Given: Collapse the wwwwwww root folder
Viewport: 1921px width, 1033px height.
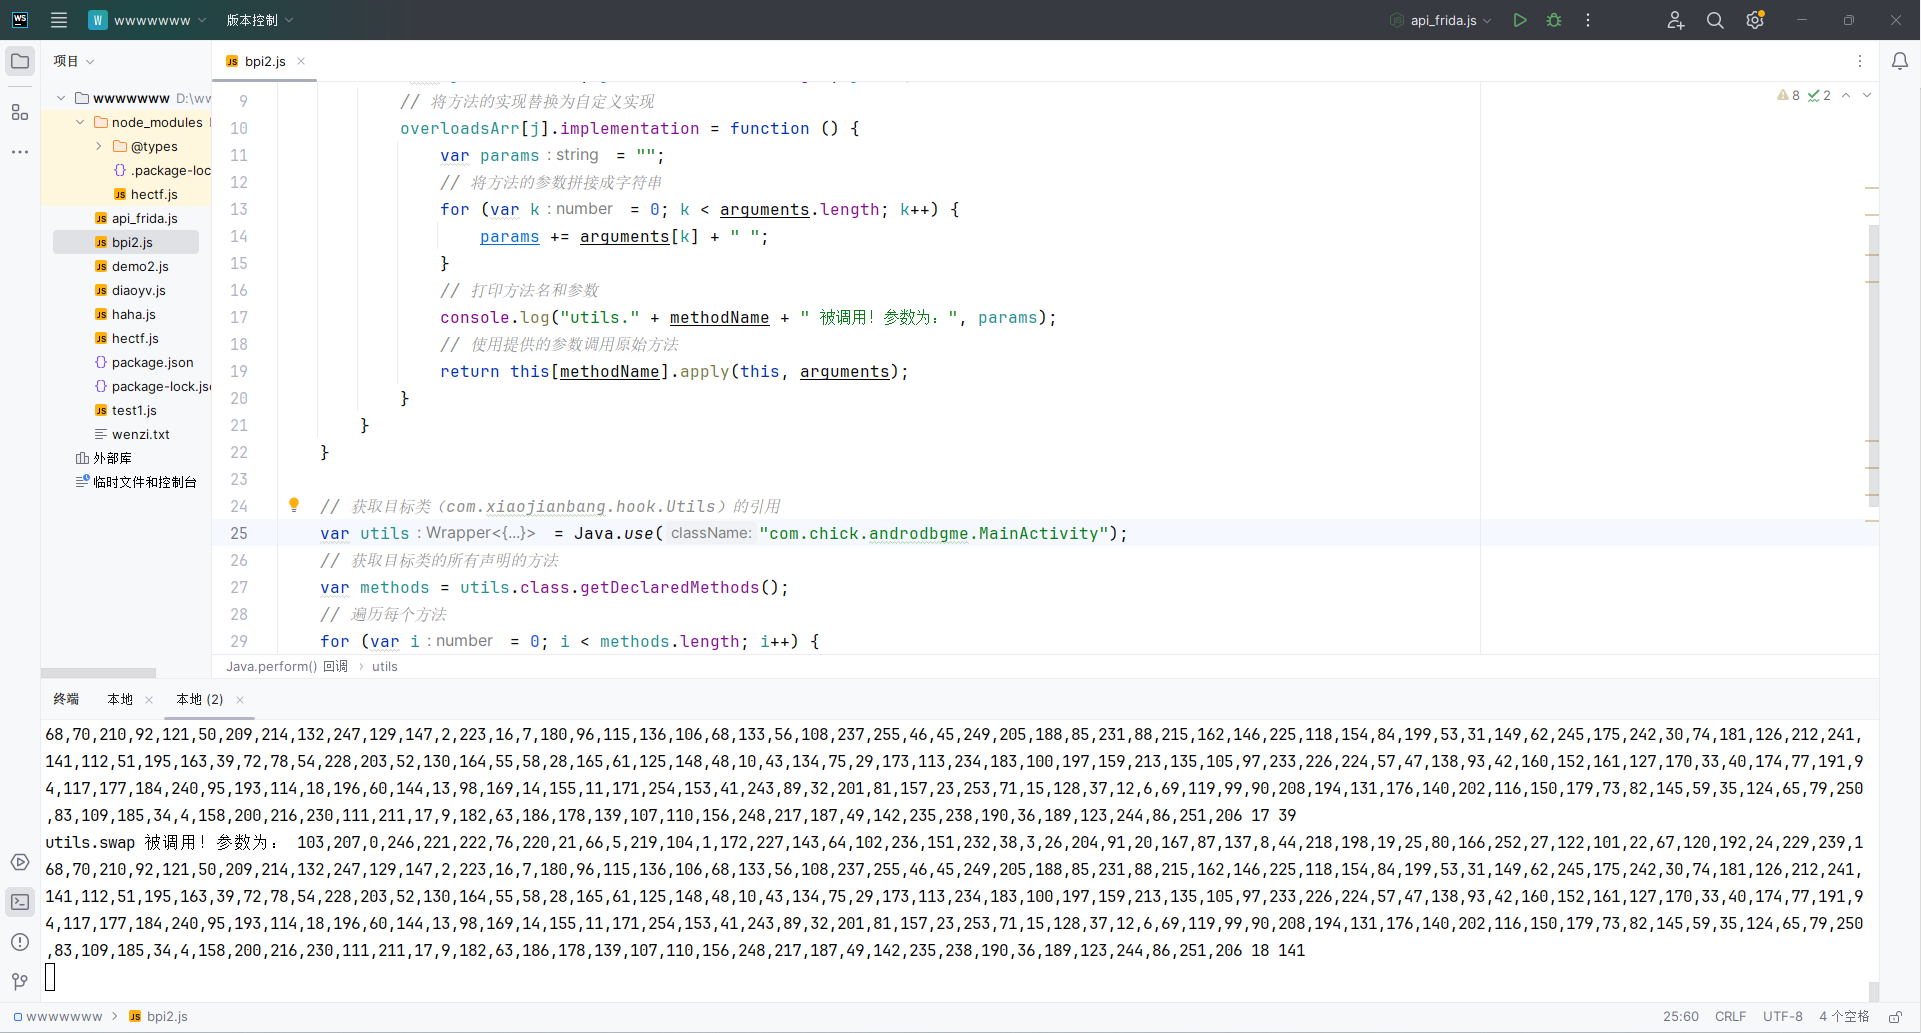Looking at the screenshot, I should [61, 98].
